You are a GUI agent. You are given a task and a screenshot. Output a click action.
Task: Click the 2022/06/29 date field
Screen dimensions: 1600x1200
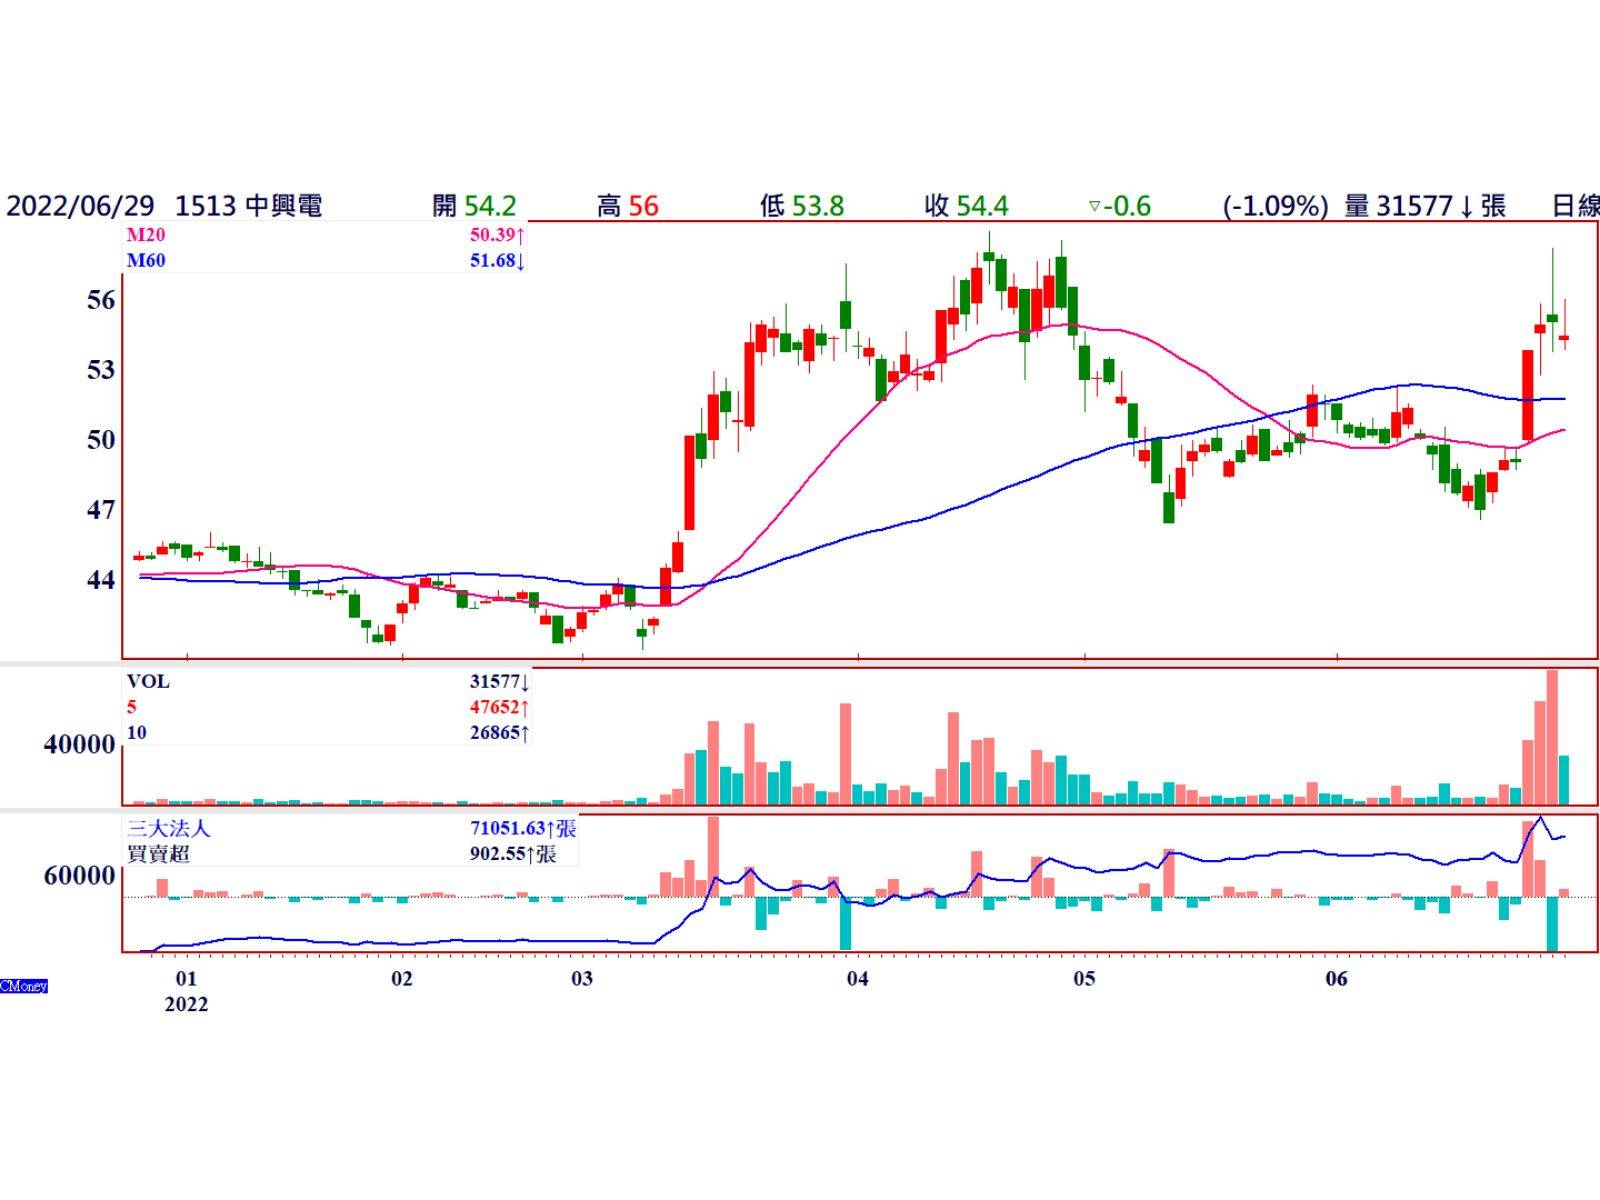pyautogui.click(x=80, y=206)
